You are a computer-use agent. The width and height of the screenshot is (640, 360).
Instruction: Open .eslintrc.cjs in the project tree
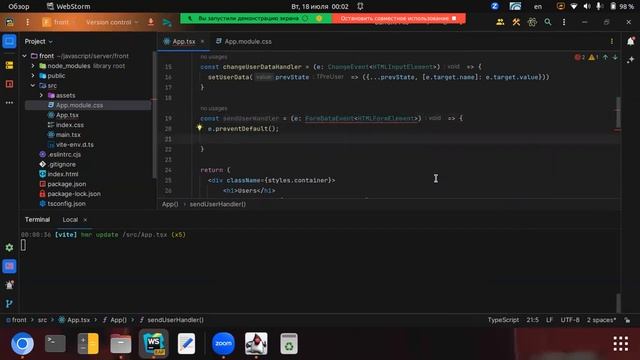click(64, 154)
